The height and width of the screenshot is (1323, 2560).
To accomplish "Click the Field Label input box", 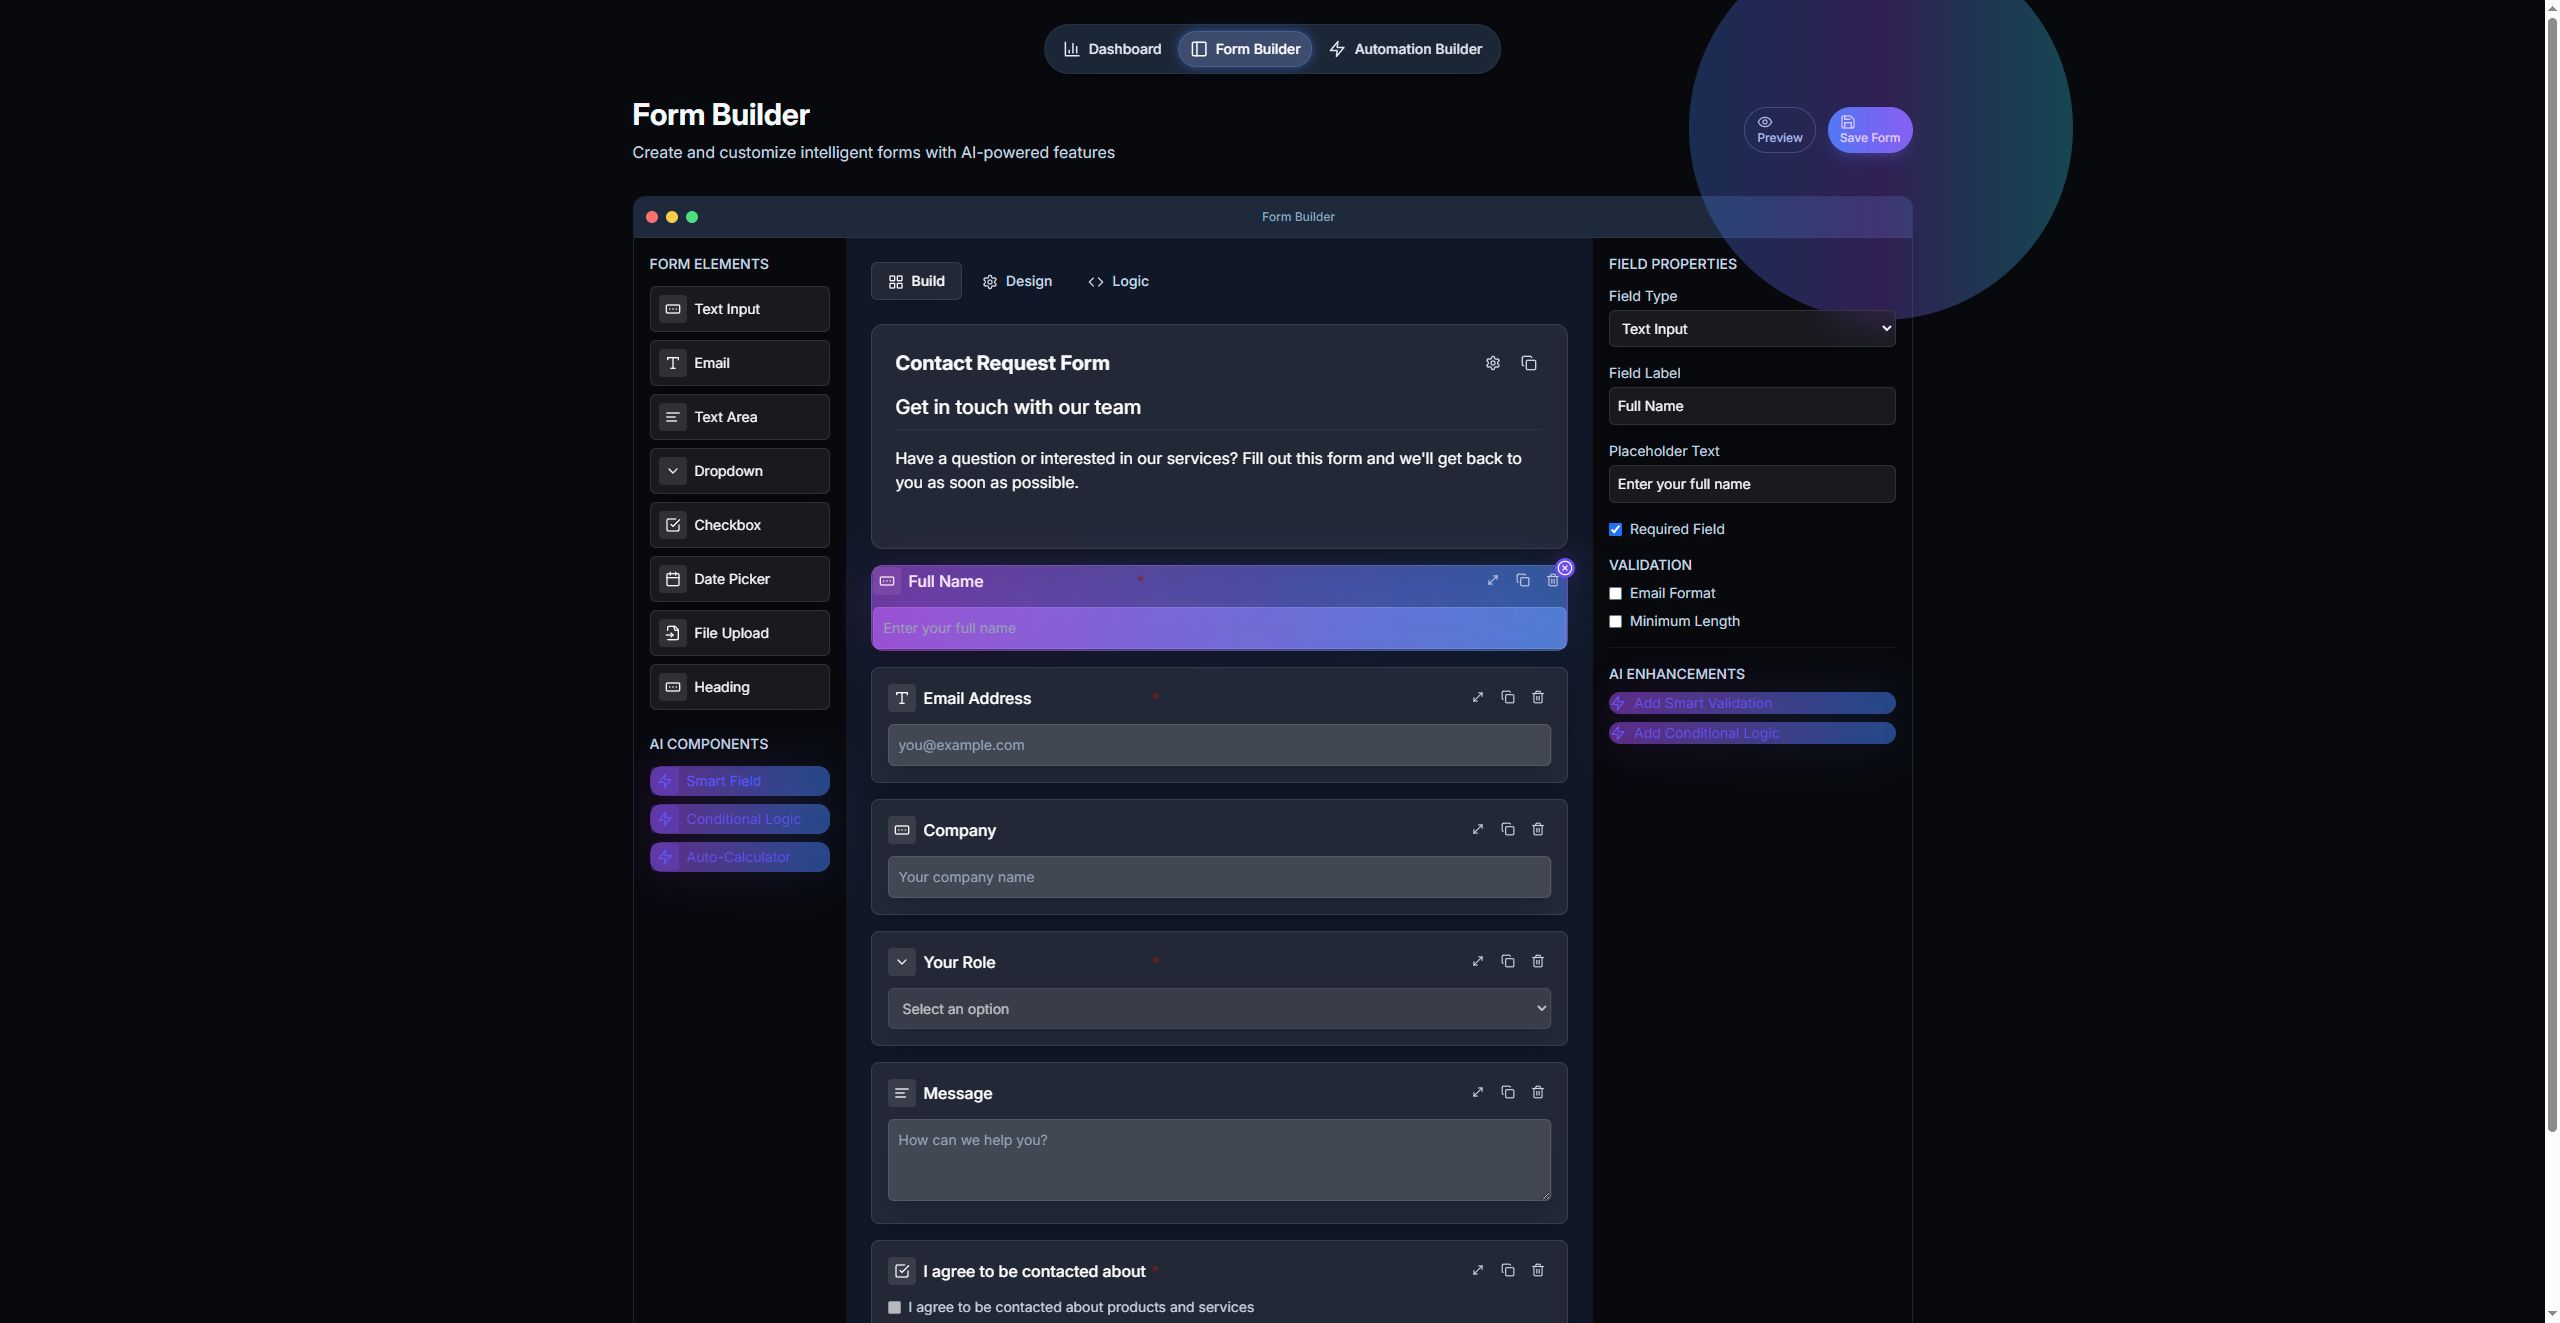I will [1751, 406].
